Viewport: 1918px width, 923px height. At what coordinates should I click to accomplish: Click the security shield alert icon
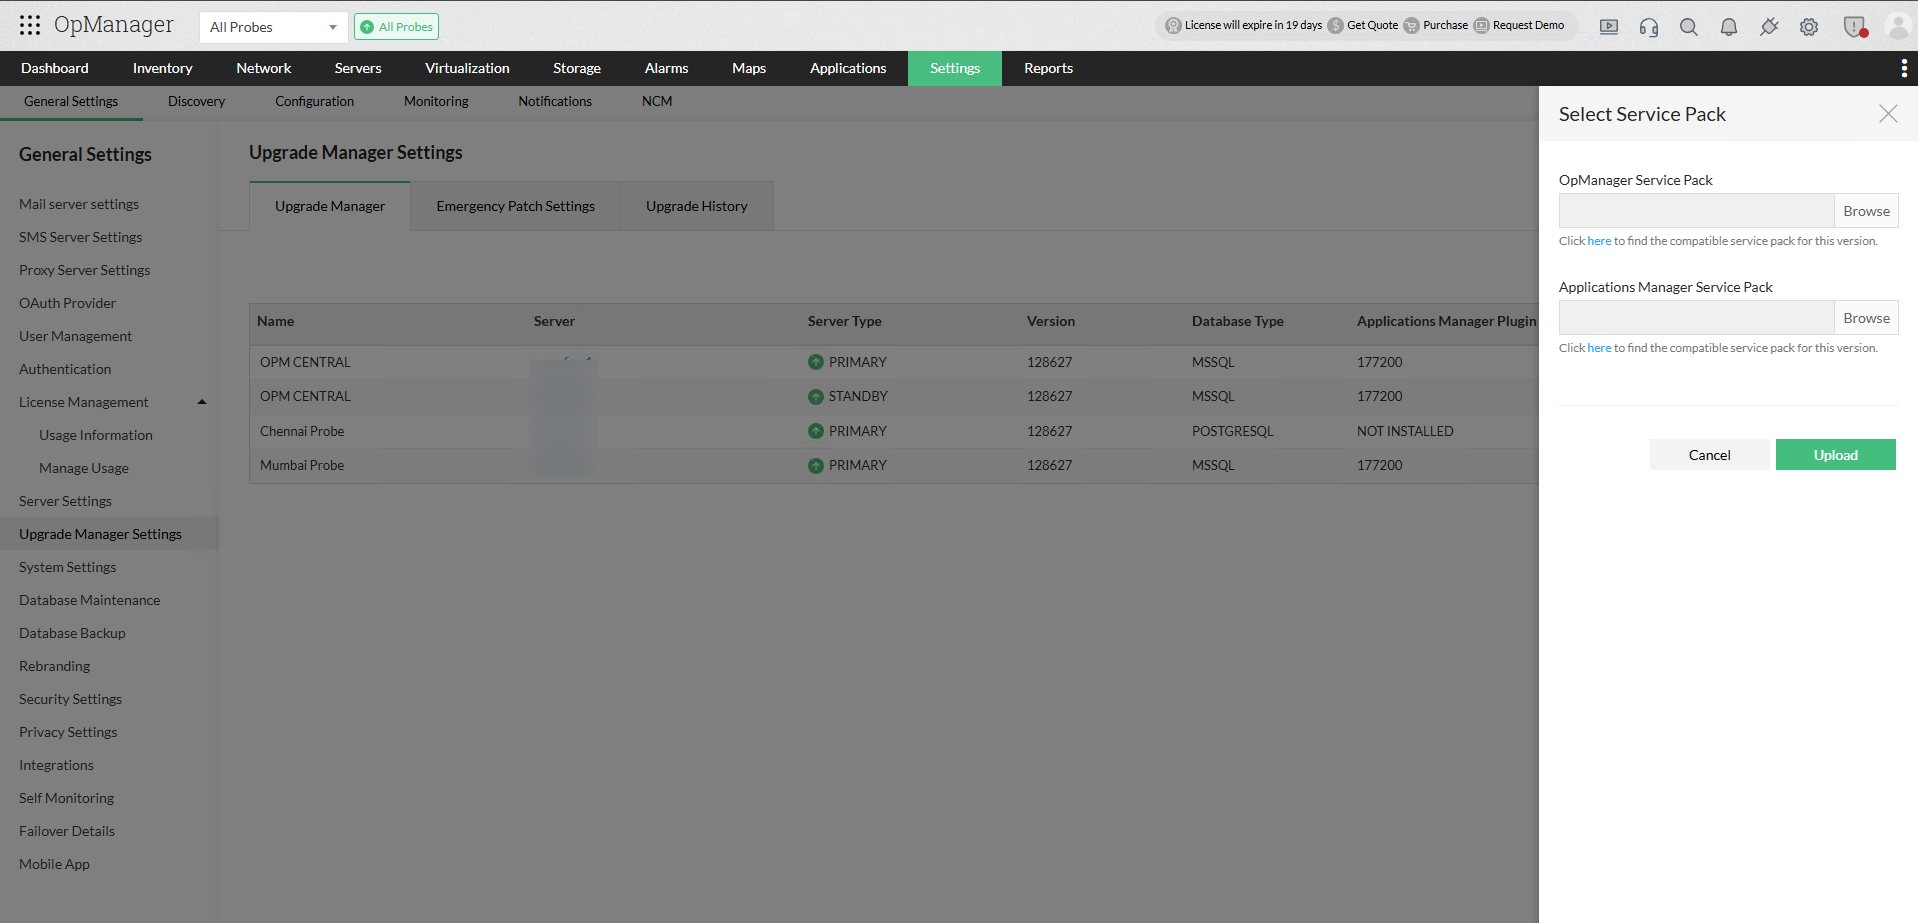1855,27
